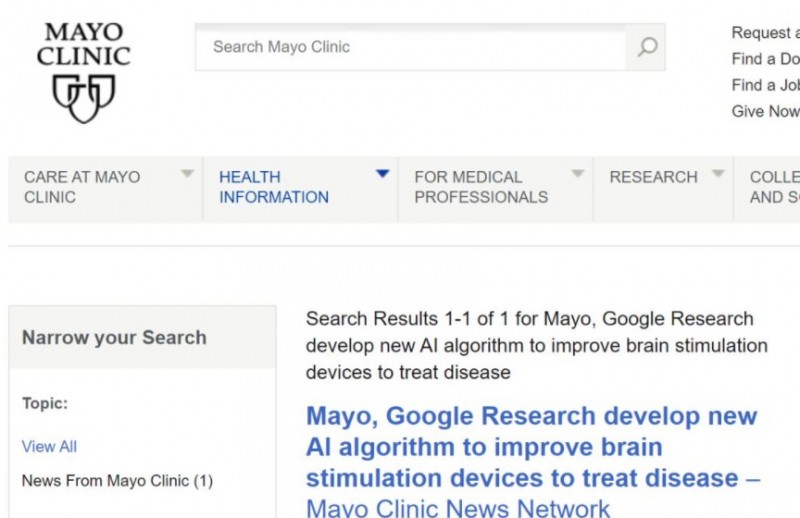Open the partially visible College menu item
The width and height of the screenshot is (800, 518).
click(774, 187)
